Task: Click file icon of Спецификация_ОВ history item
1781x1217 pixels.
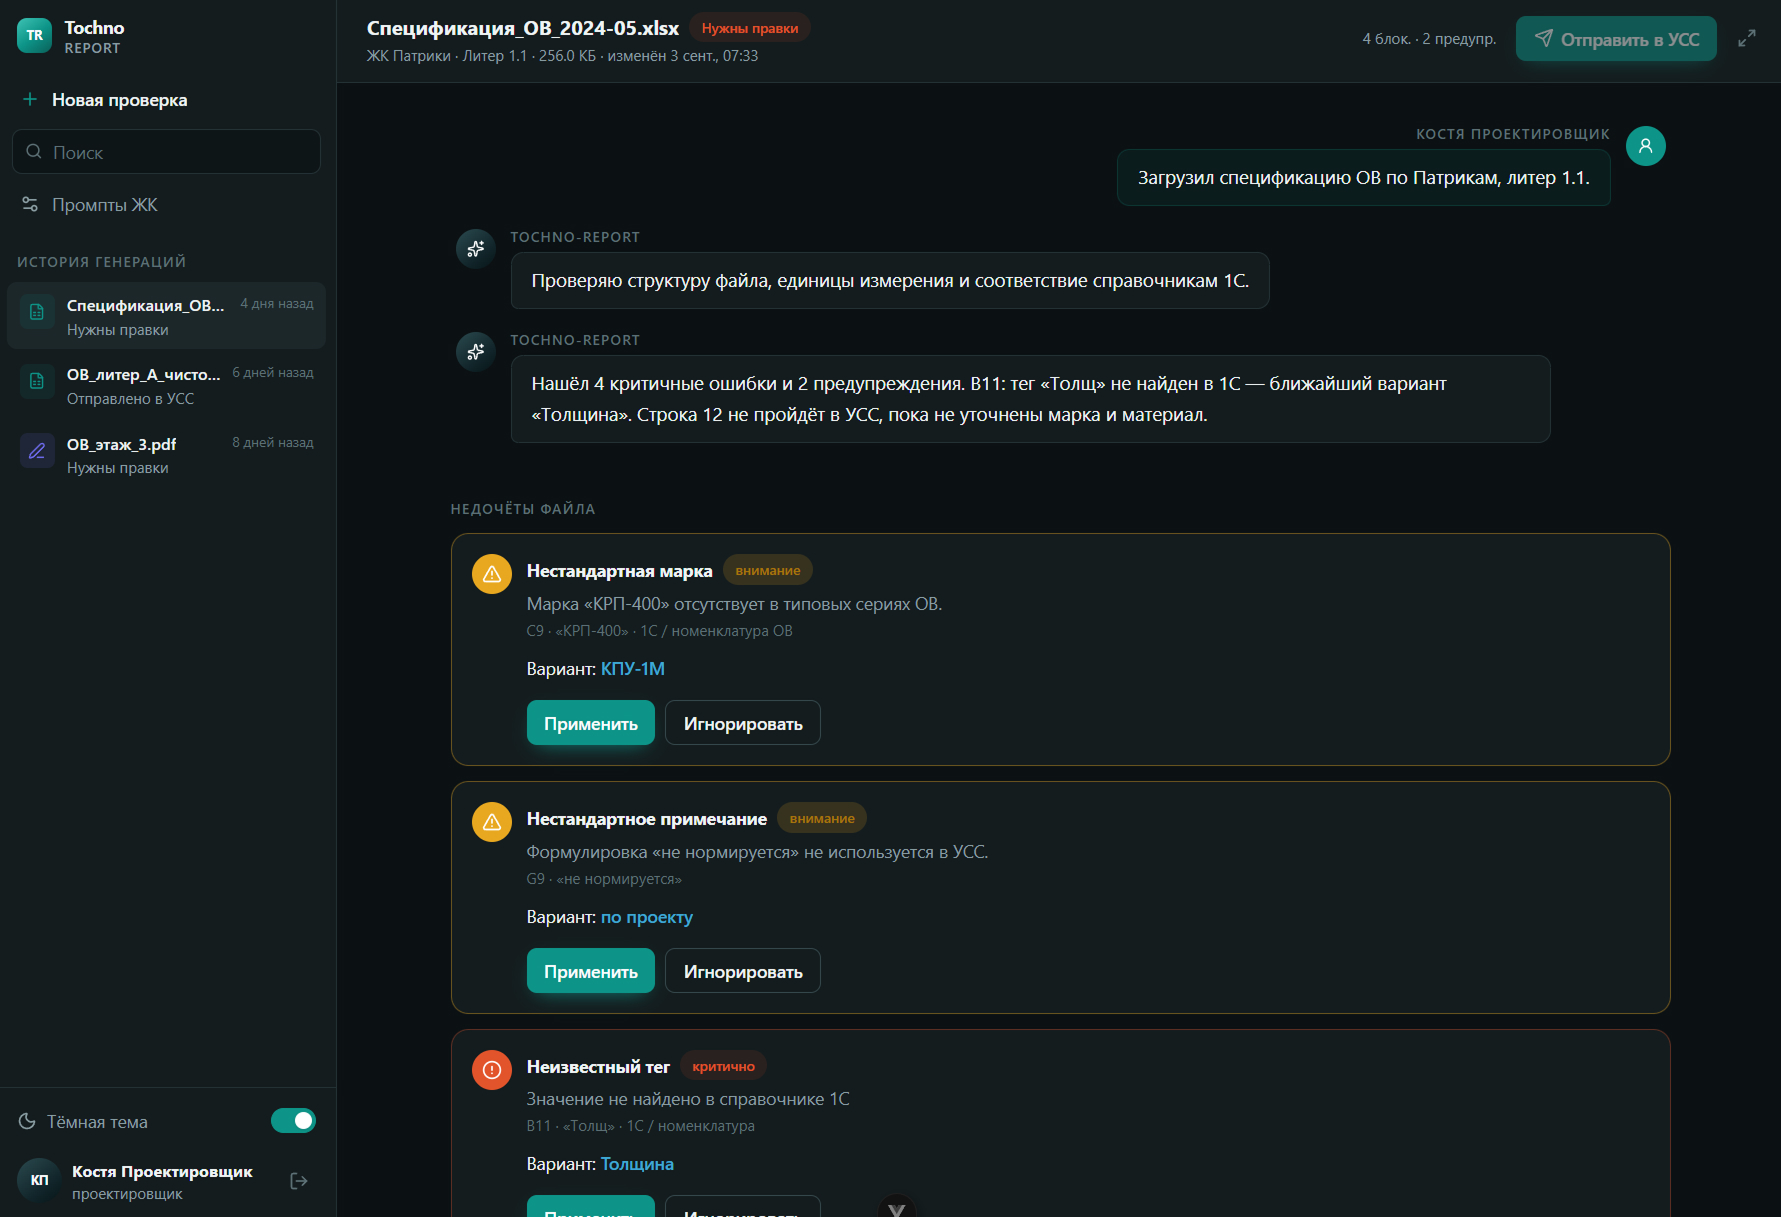Action: (x=37, y=312)
